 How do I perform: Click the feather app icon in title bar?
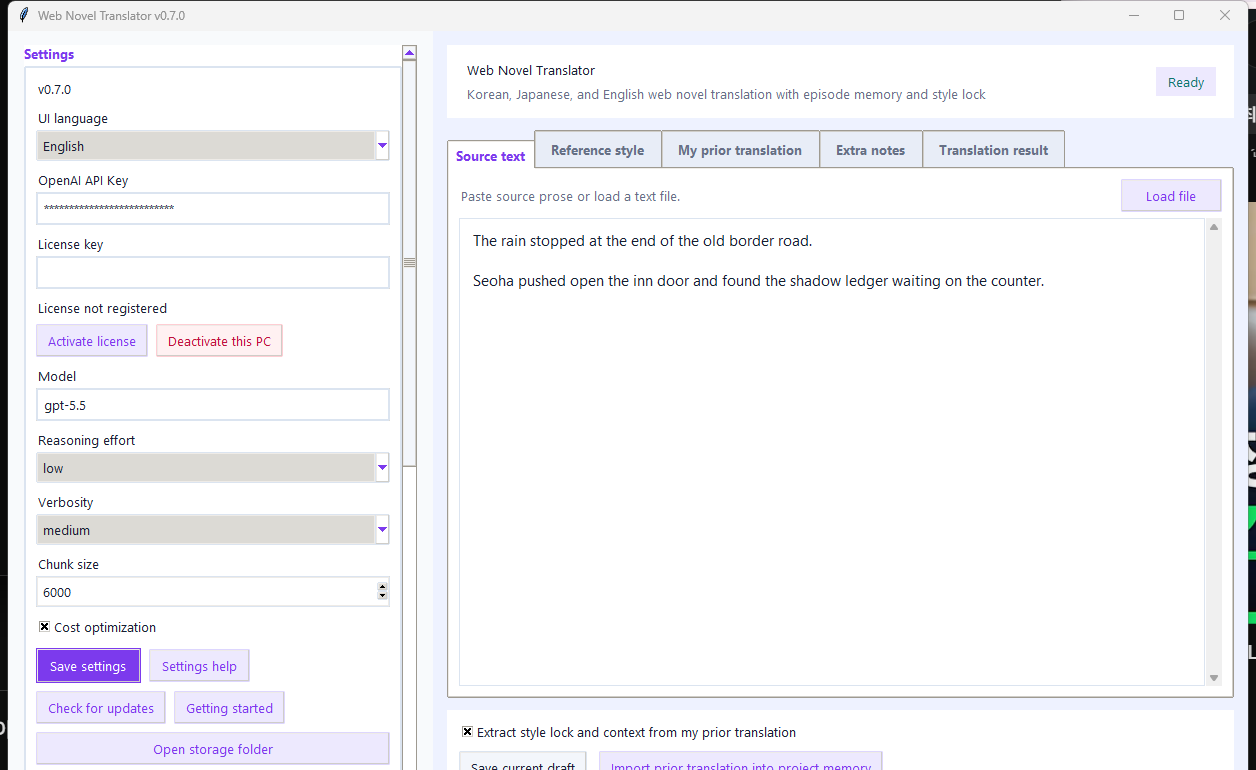pos(23,15)
